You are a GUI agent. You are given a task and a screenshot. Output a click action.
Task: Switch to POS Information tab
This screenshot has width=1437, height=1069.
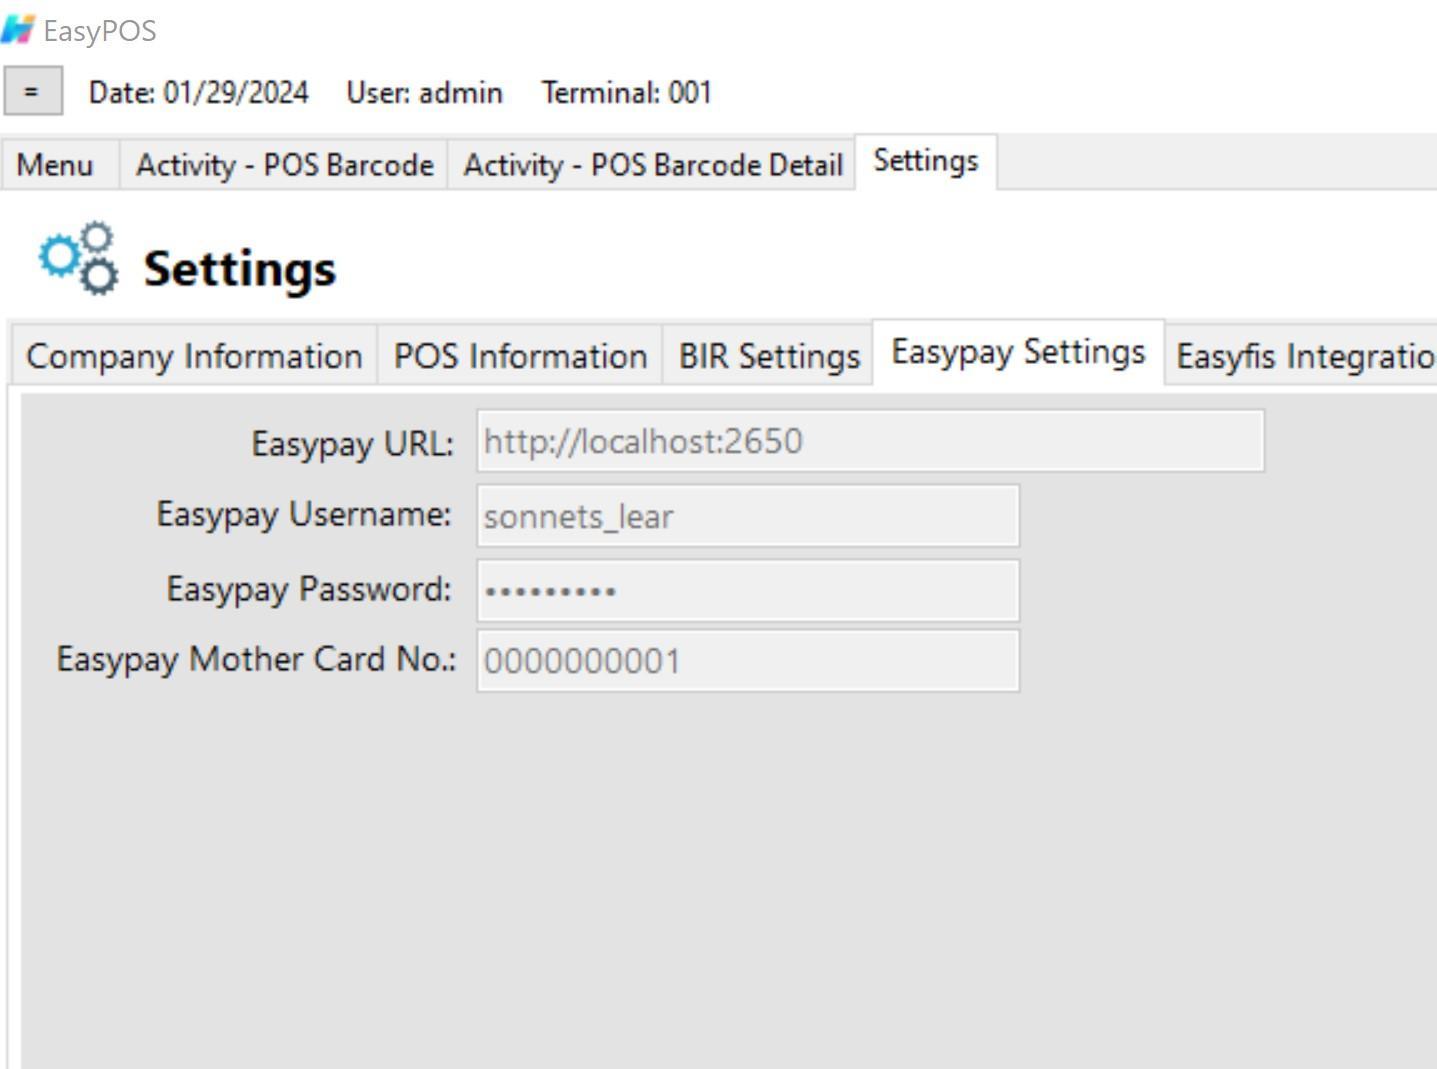point(520,356)
